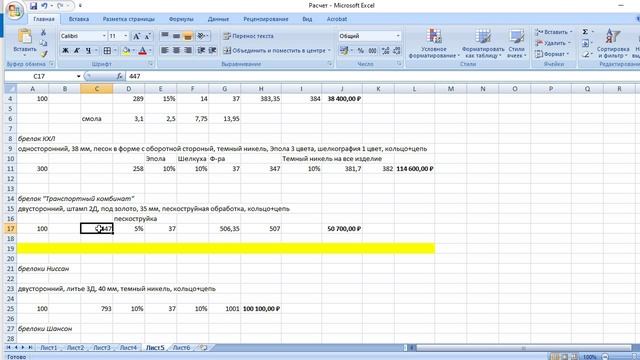This screenshot has width=640, height=360.
Task: Center text horizontally
Action: pos(176,51)
